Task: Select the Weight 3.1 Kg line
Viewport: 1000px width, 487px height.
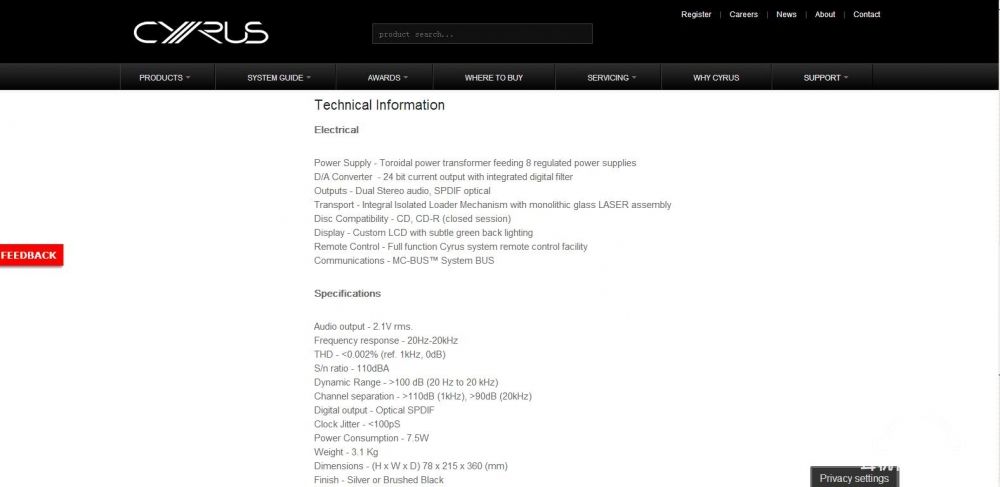Action: point(346,452)
